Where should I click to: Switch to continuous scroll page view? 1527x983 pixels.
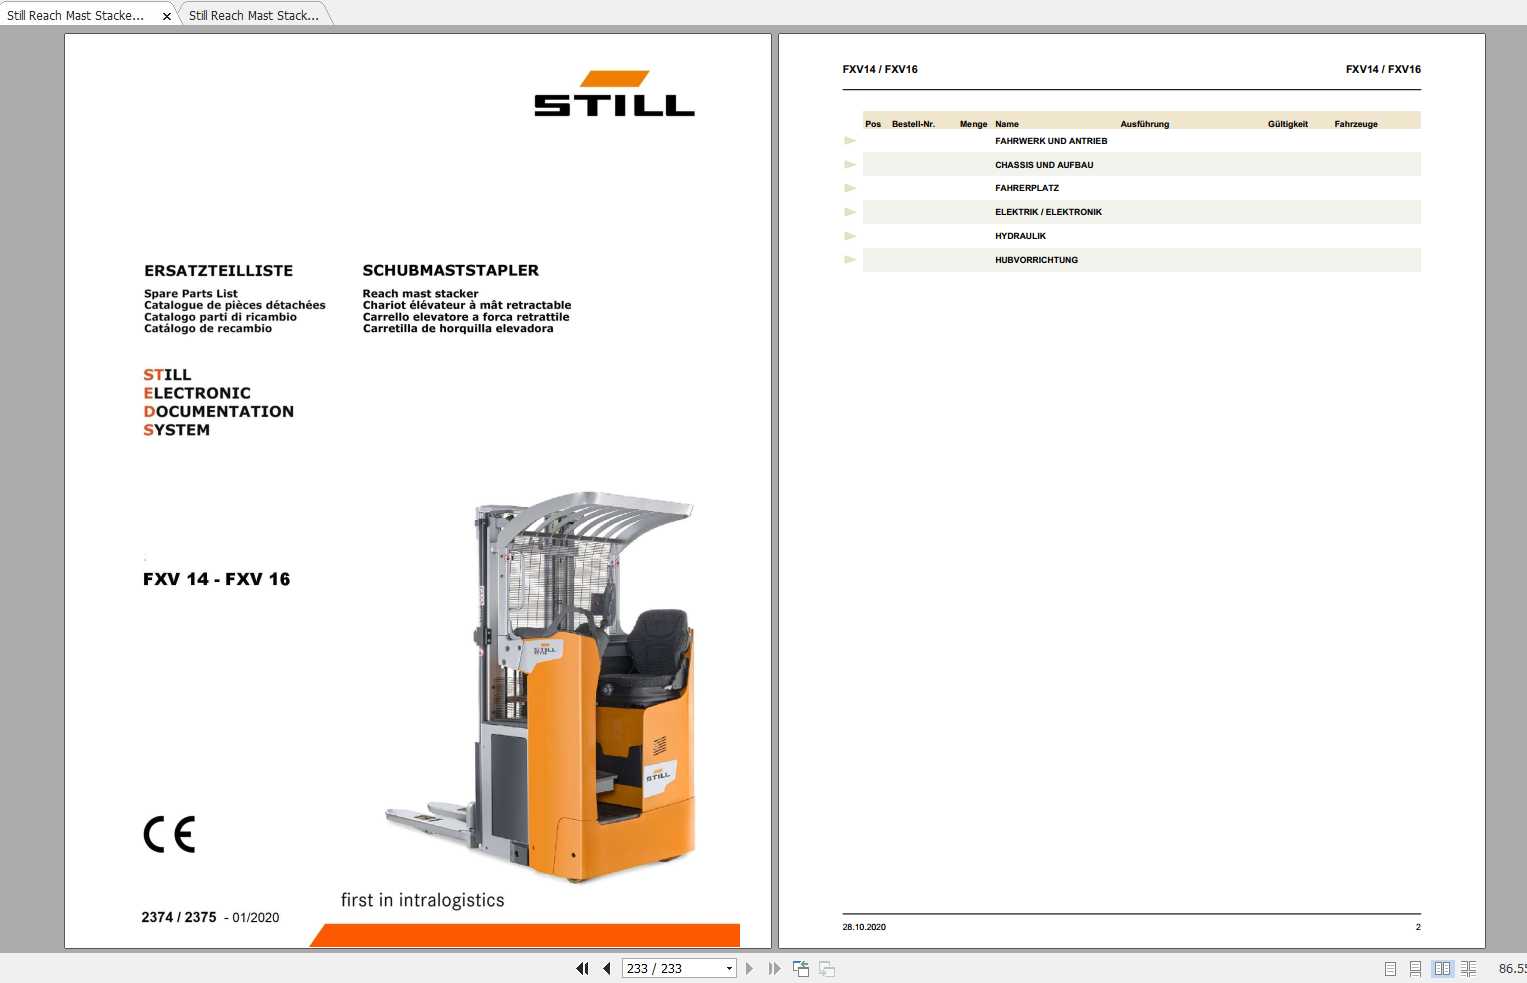pyautogui.click(x=1415, y=968)
